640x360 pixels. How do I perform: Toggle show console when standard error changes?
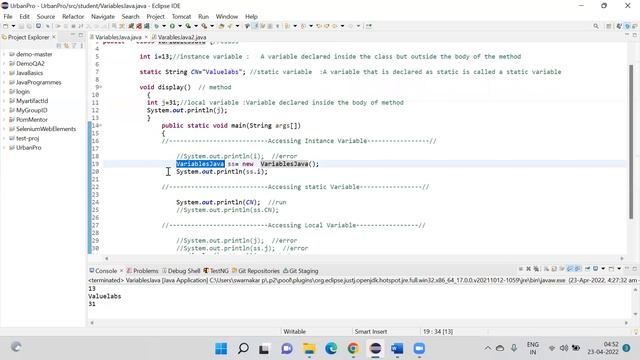(578, 269)
